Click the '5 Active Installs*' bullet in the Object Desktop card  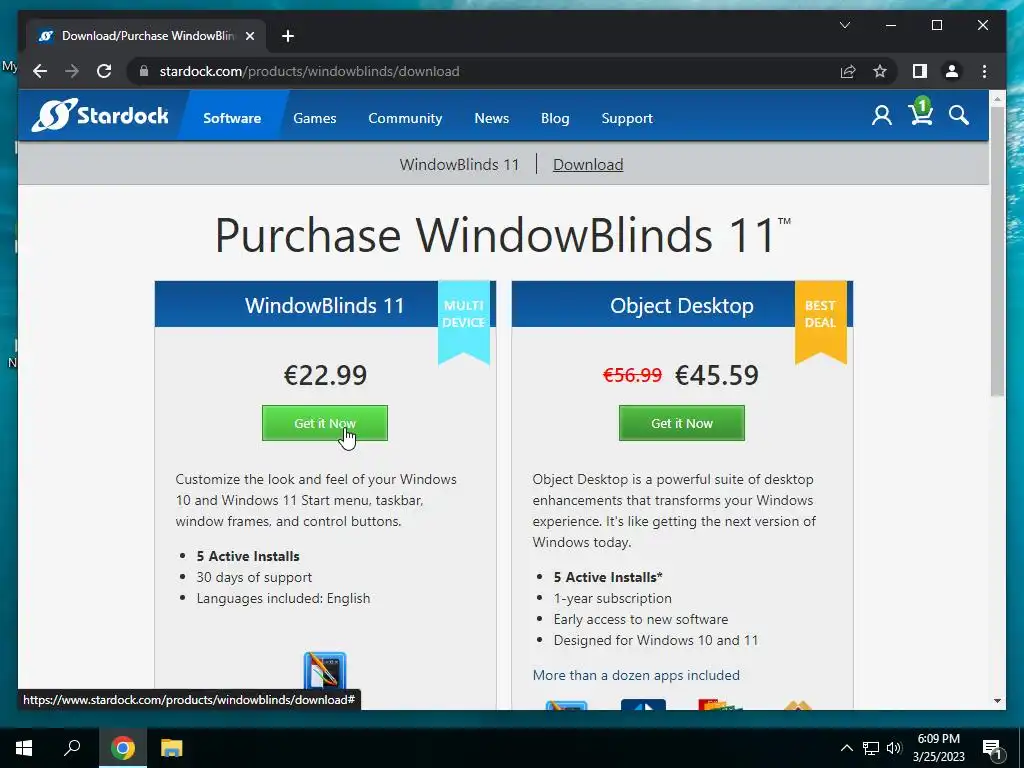coord(608,577)
